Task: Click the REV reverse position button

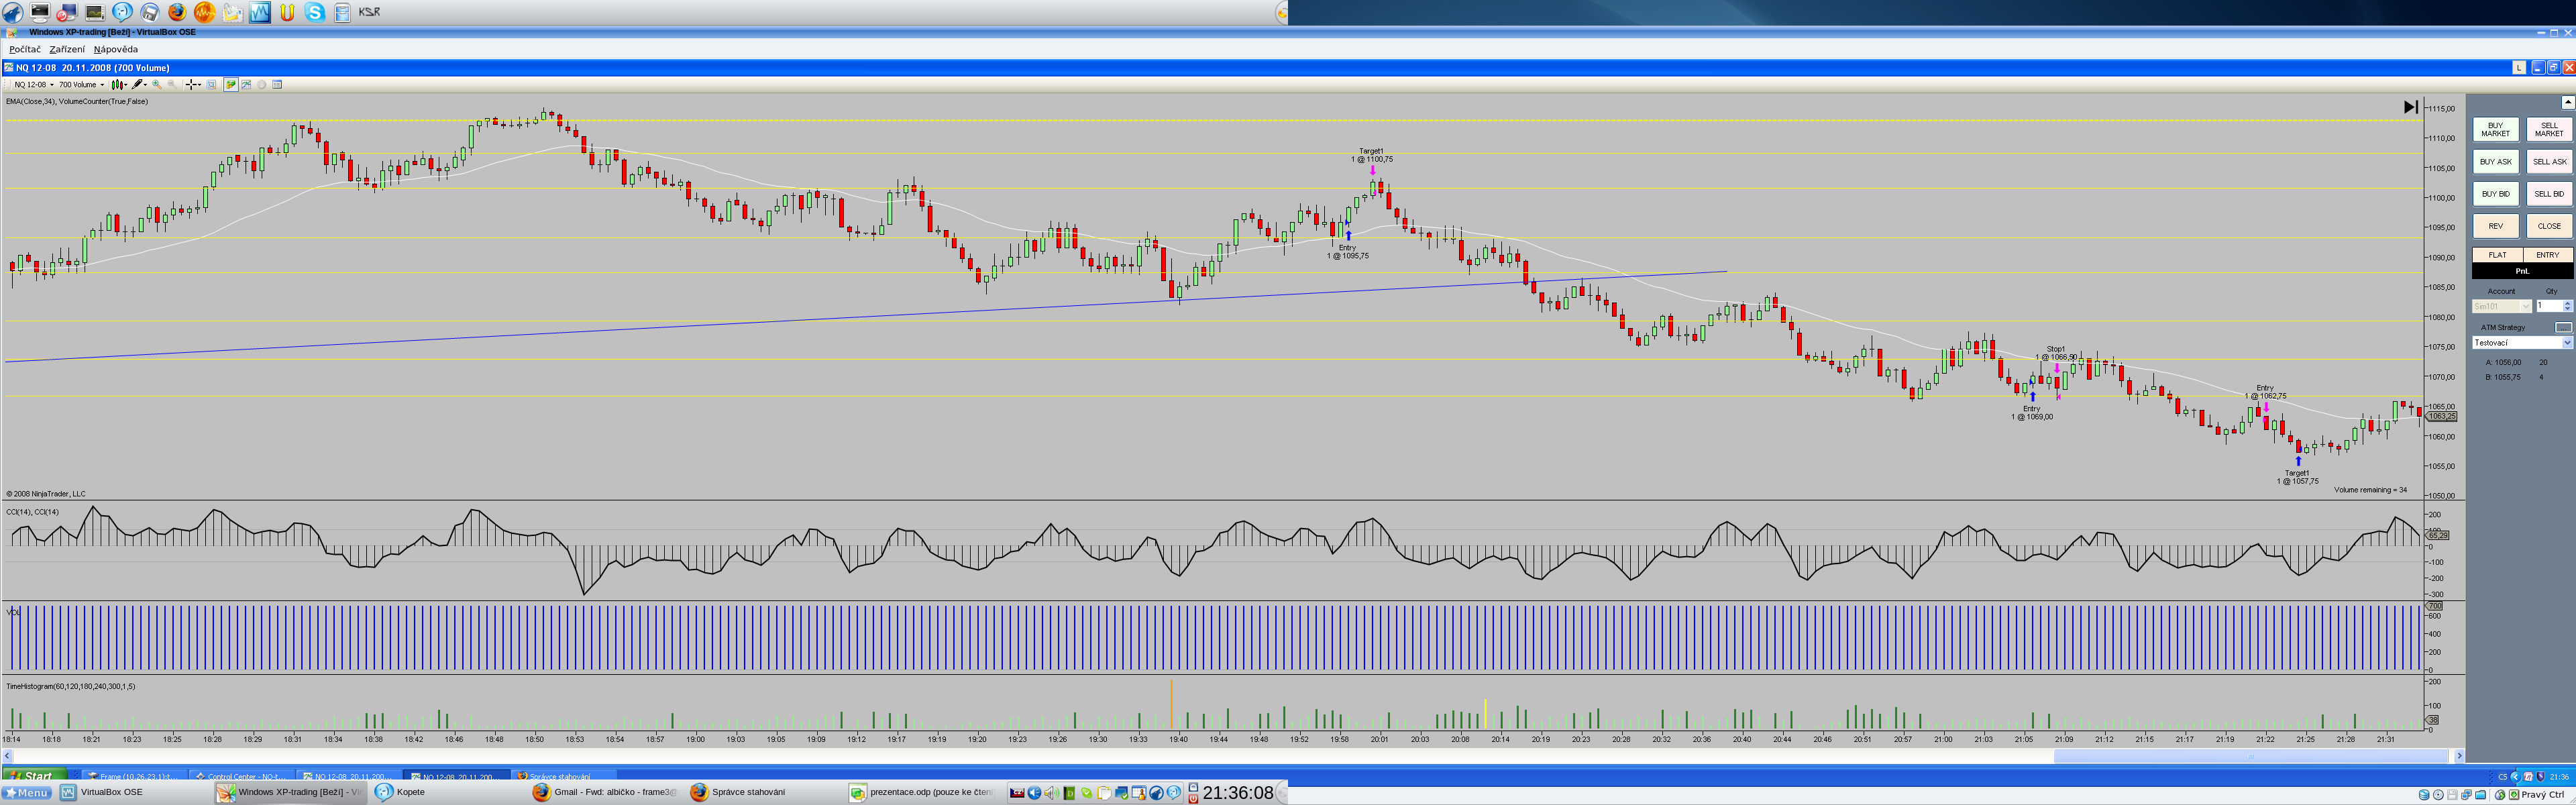Action: (x=2495, y=226)
